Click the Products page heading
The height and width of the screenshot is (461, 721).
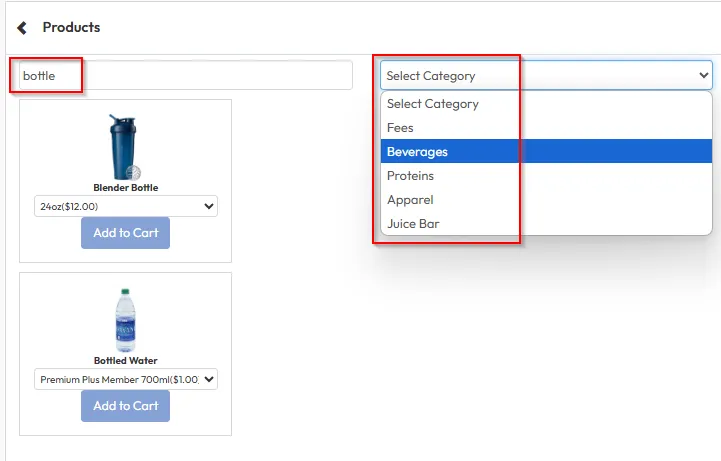pos(71,27)
